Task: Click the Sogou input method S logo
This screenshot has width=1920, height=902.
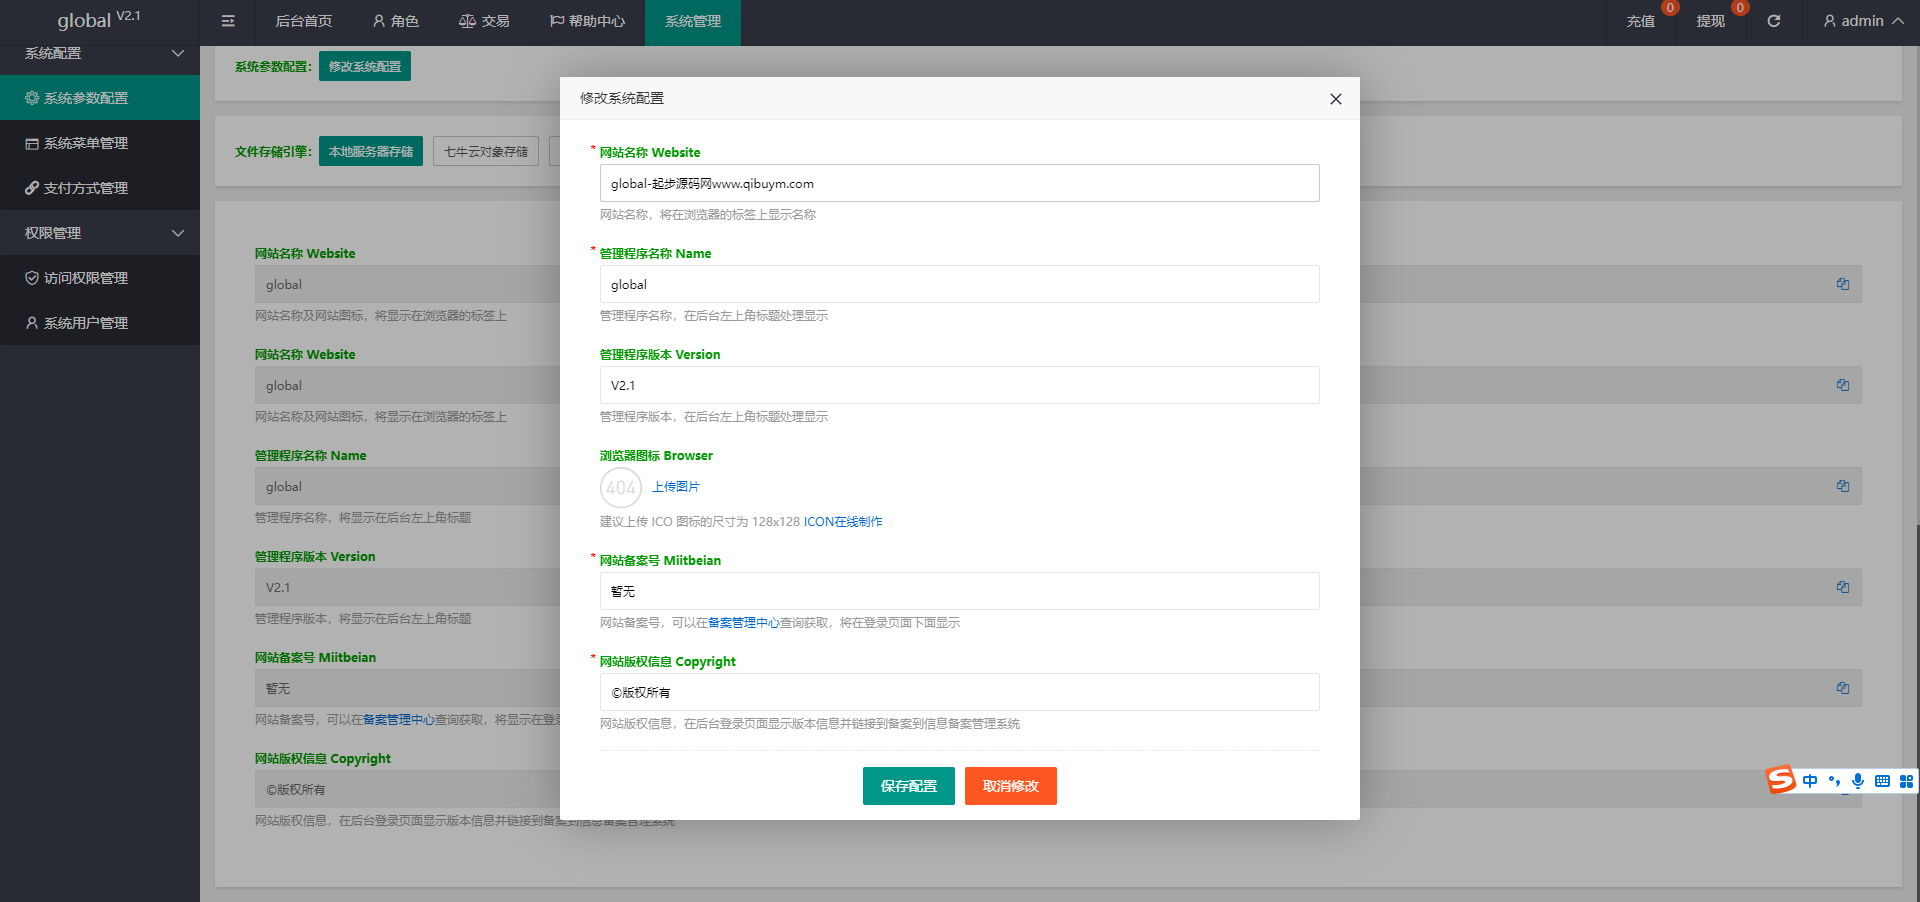Action: click(x=1781, y=780)
